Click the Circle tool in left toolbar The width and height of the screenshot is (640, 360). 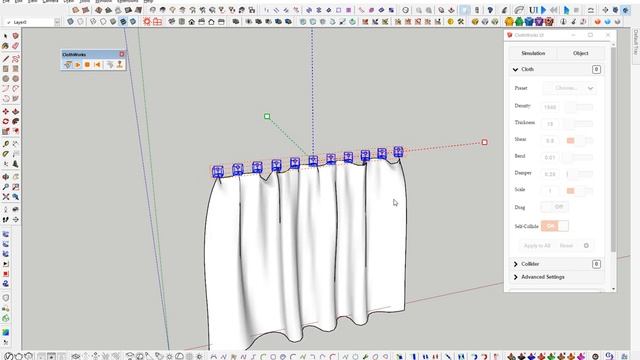pyautogui.click(x=5, y=79)
